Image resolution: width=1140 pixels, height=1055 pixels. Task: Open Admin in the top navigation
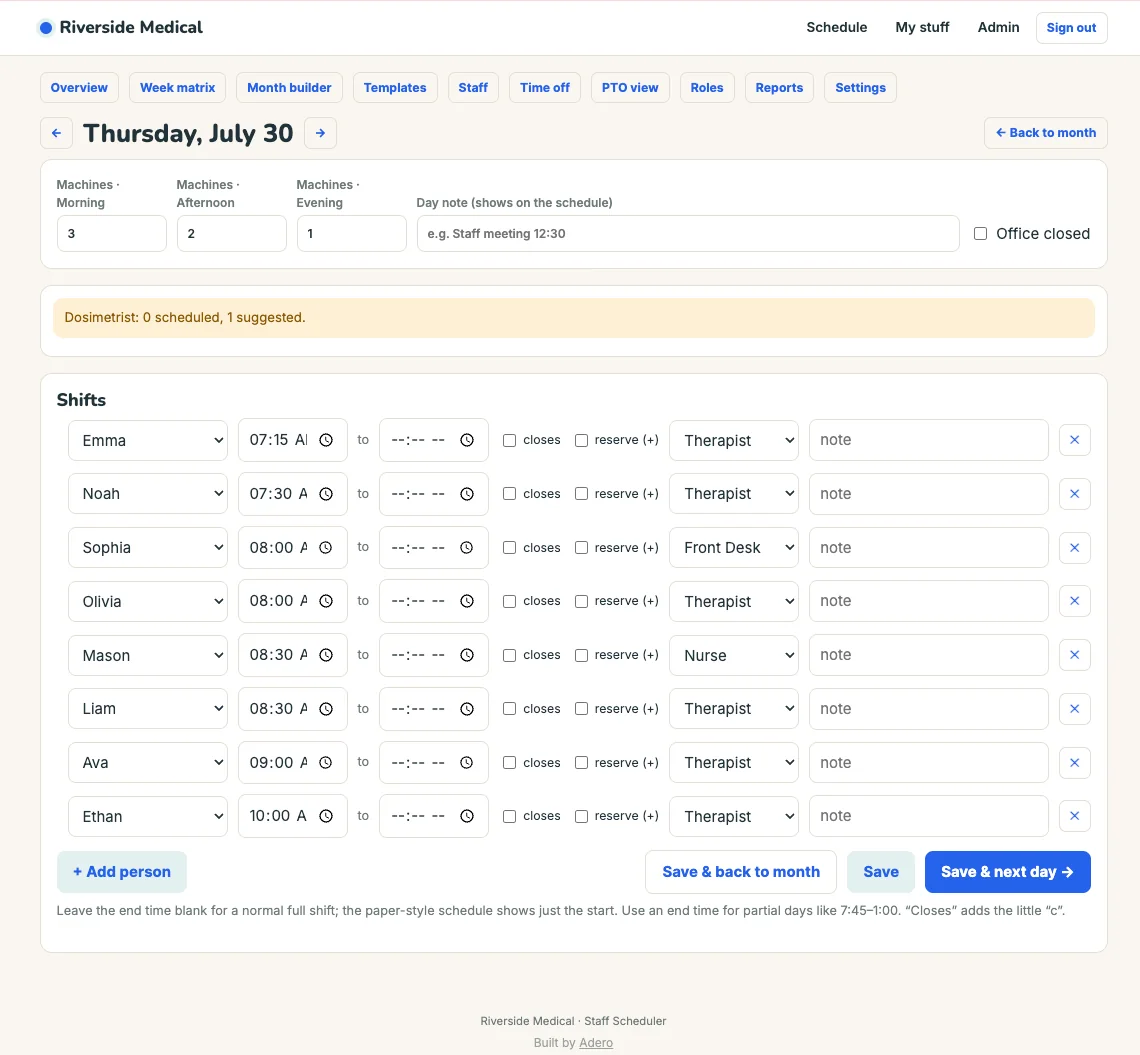click(x=998, y=28)
